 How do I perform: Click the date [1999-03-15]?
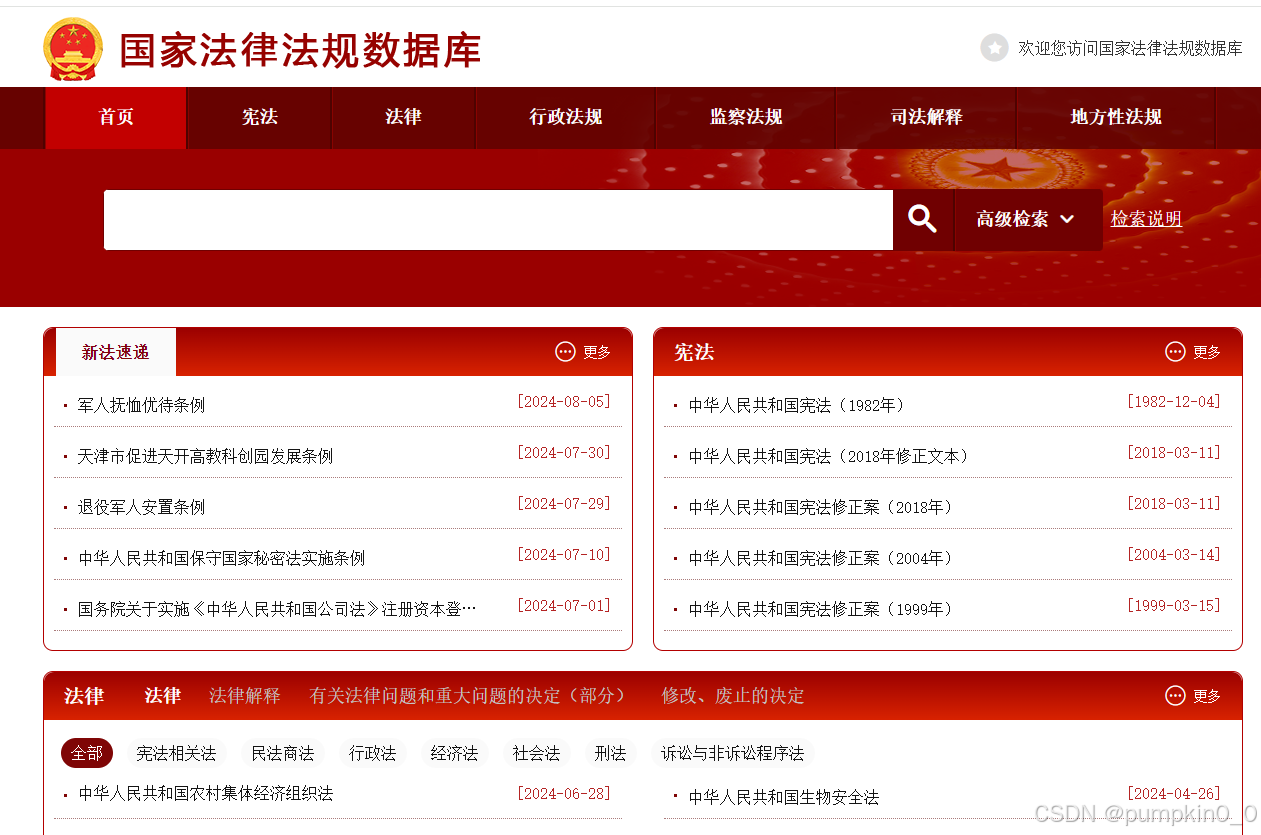pyautogui.click(x=1174, y=606)
